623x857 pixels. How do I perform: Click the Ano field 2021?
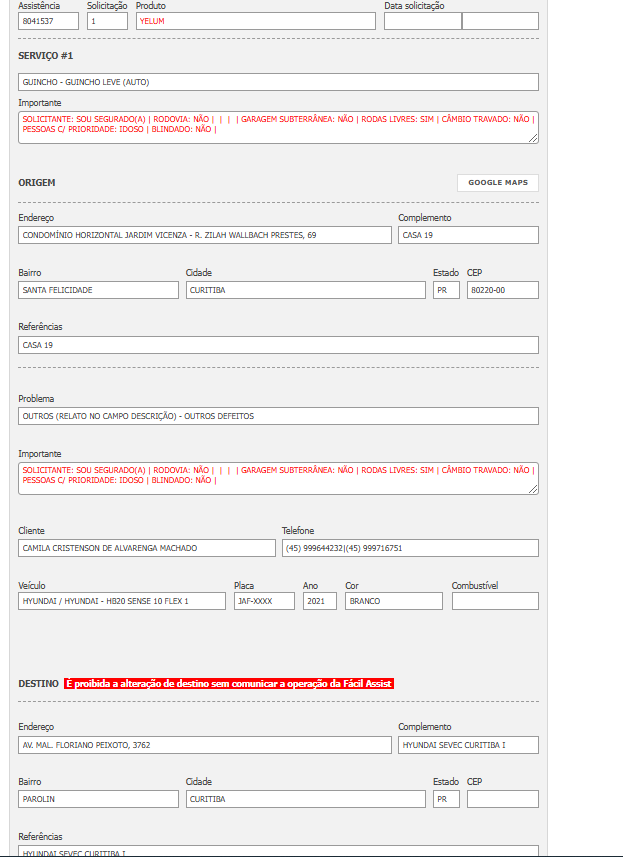pyautogui.click(x=320, y=601)
